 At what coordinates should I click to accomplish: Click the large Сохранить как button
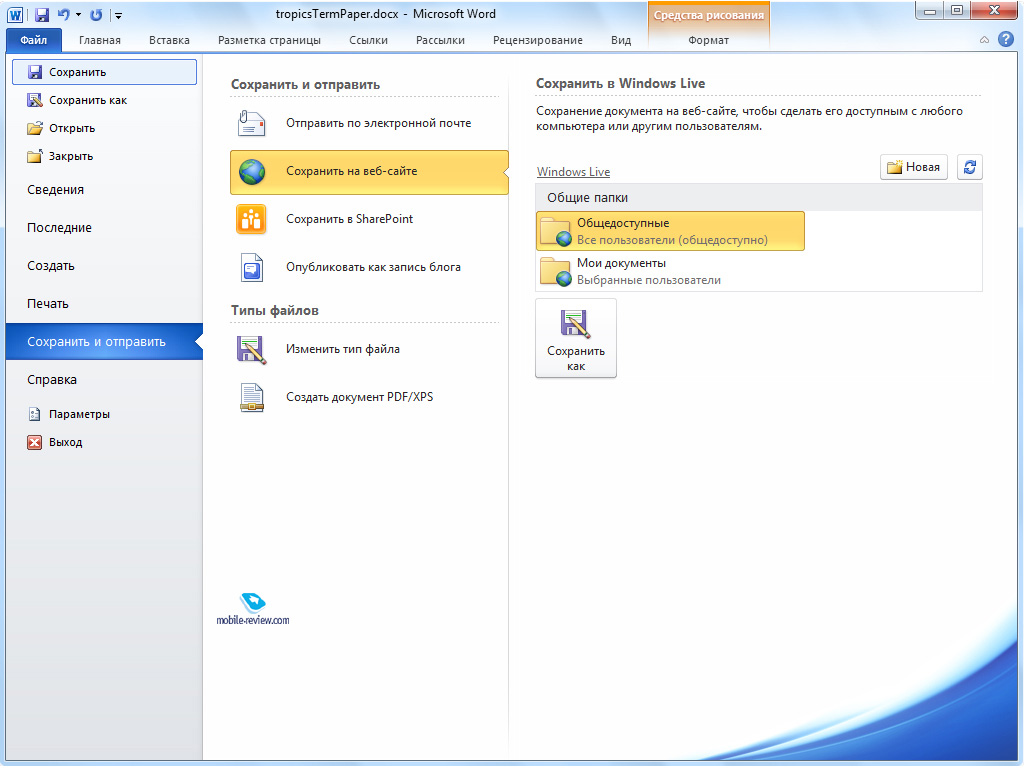(x=576, y=338)
